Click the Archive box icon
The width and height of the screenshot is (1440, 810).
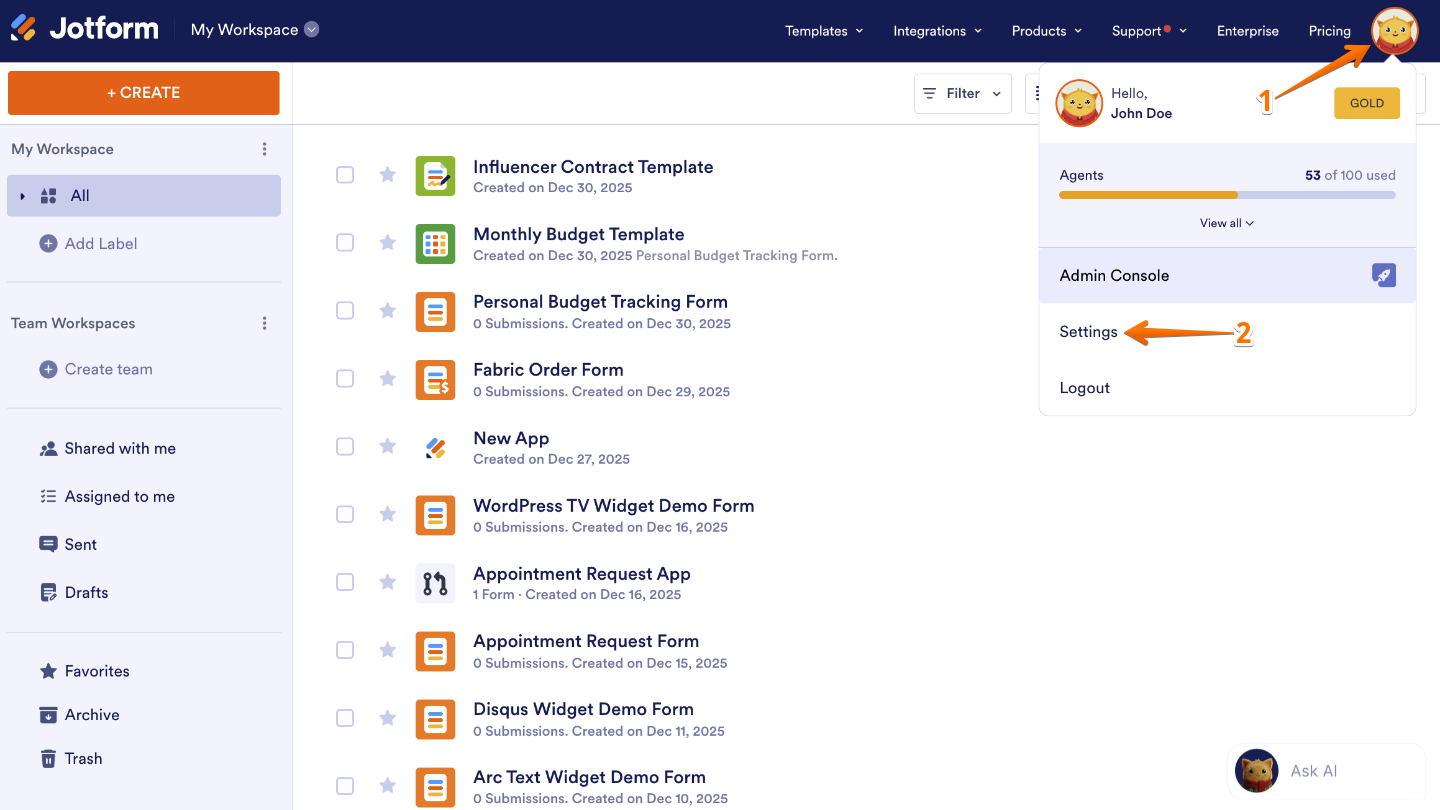click(x=49, y=714)
